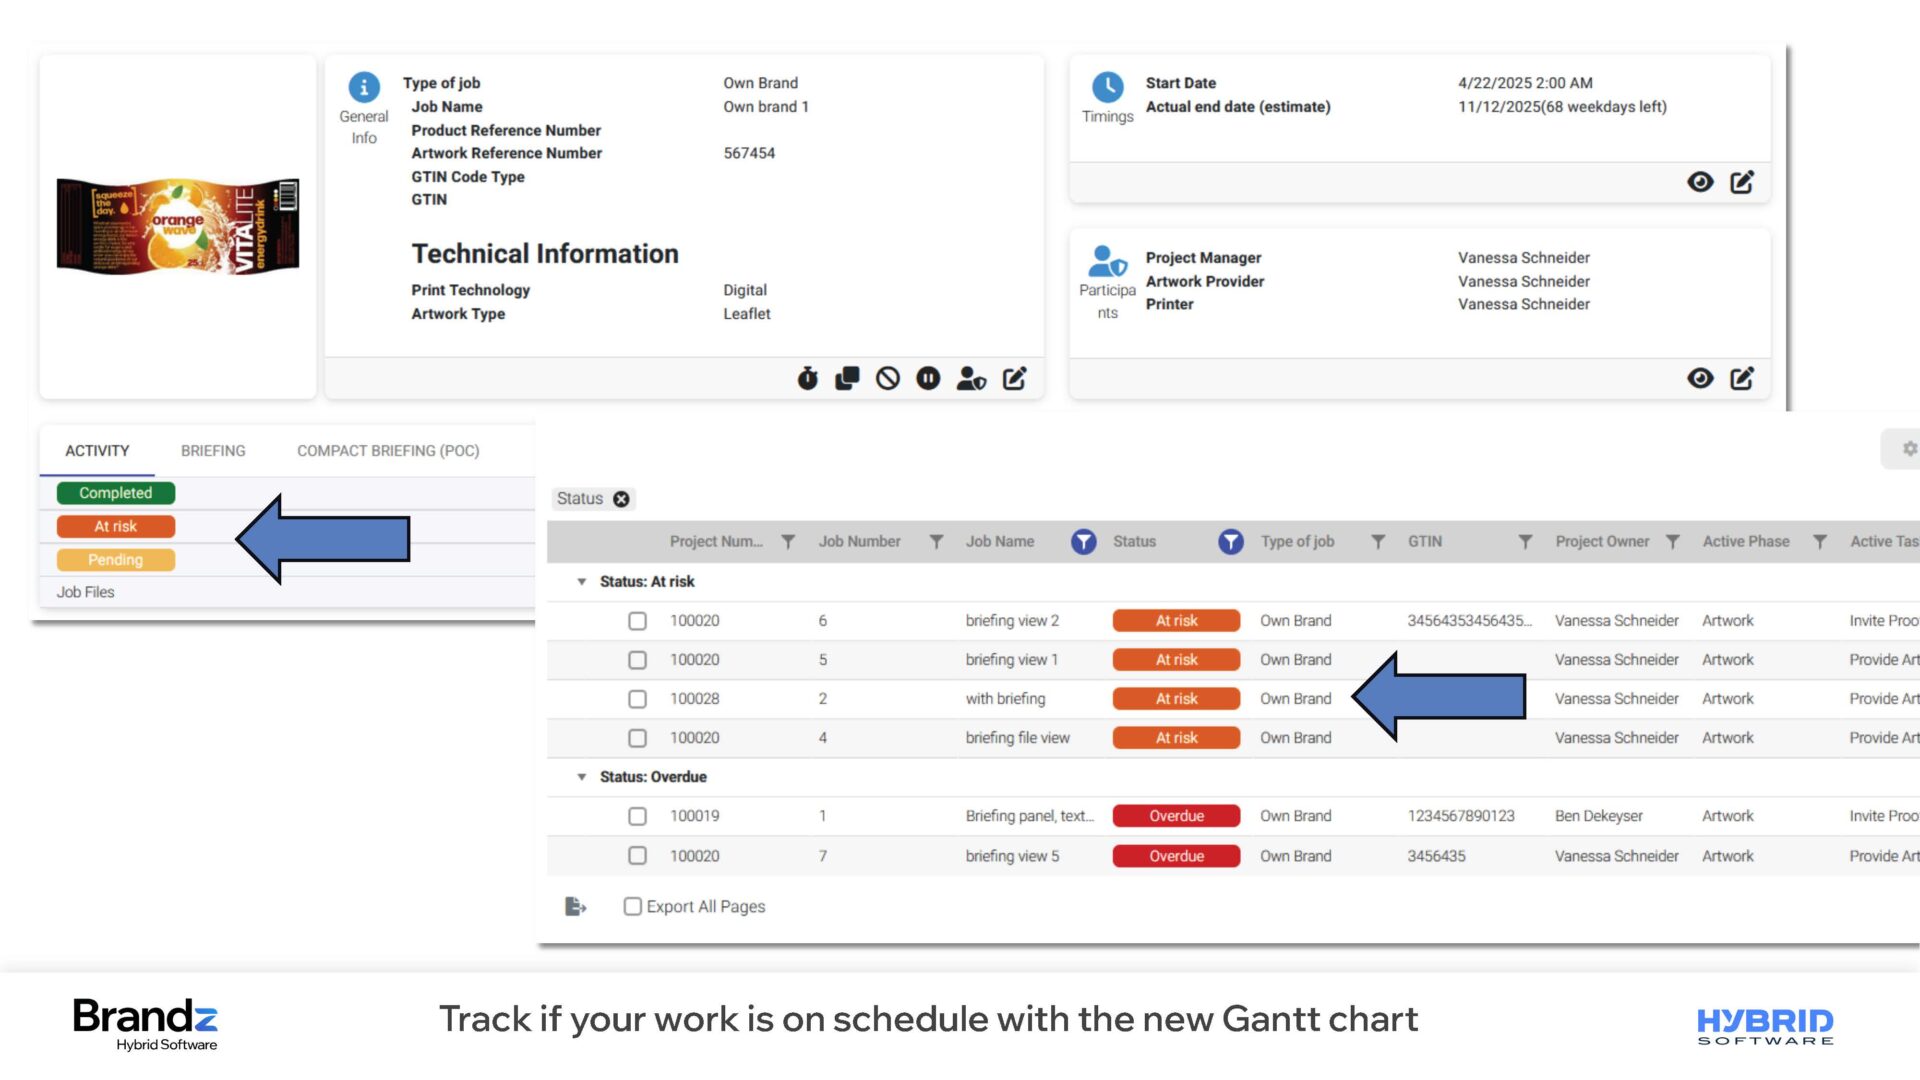Select the Overdue row for briefing view 5
Image resolution: width=1920 pixels, height=1080 pixels.
[637, 856]
